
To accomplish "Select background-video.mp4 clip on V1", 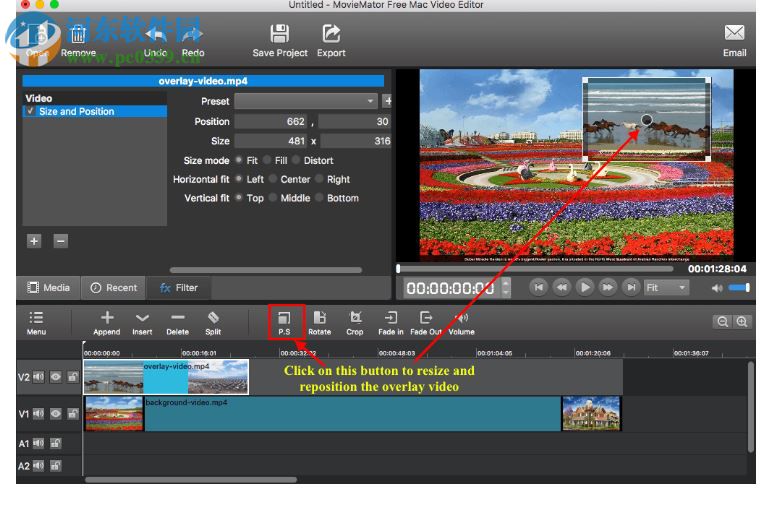I will (352, 414).
